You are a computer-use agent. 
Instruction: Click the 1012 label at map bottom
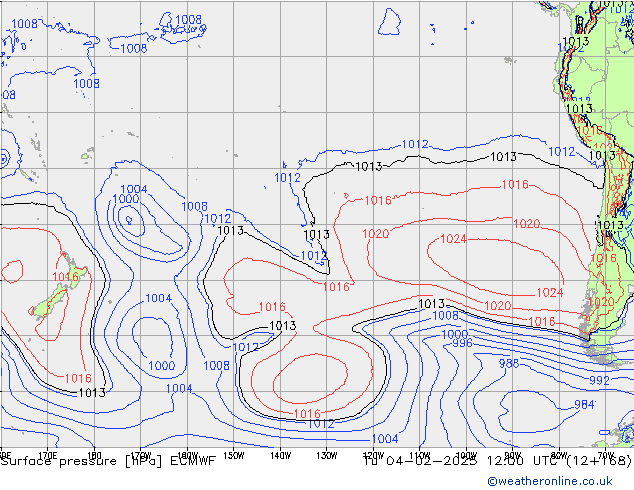pos(320,424)
